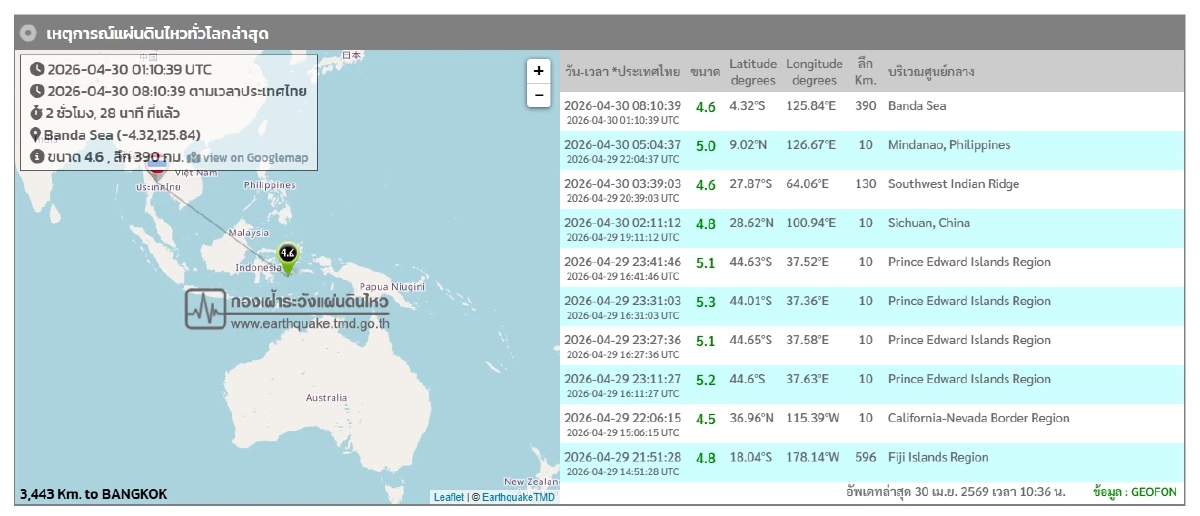Click the circular icon in the header bar

[x=29, y=33]
